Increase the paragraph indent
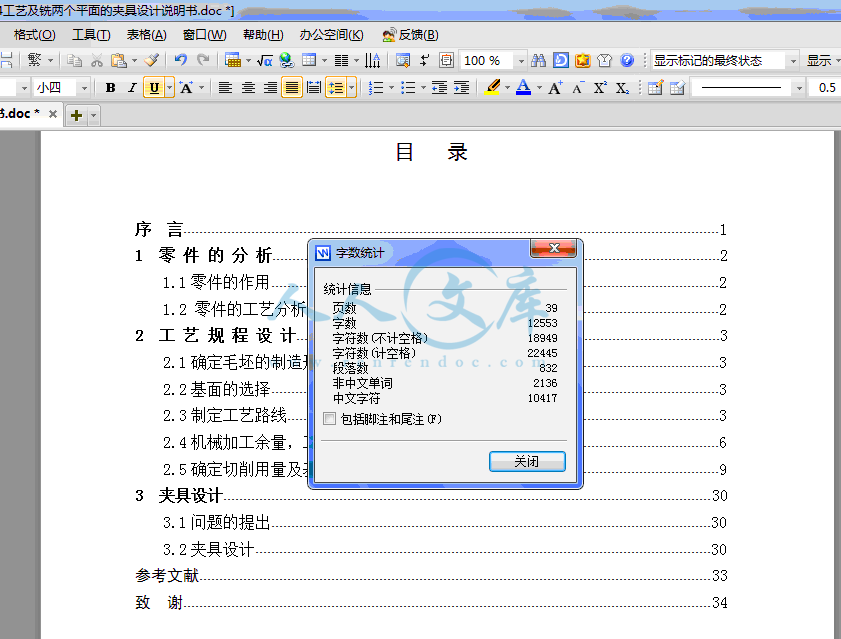This screenshot has width=841, height=639. 461,87
